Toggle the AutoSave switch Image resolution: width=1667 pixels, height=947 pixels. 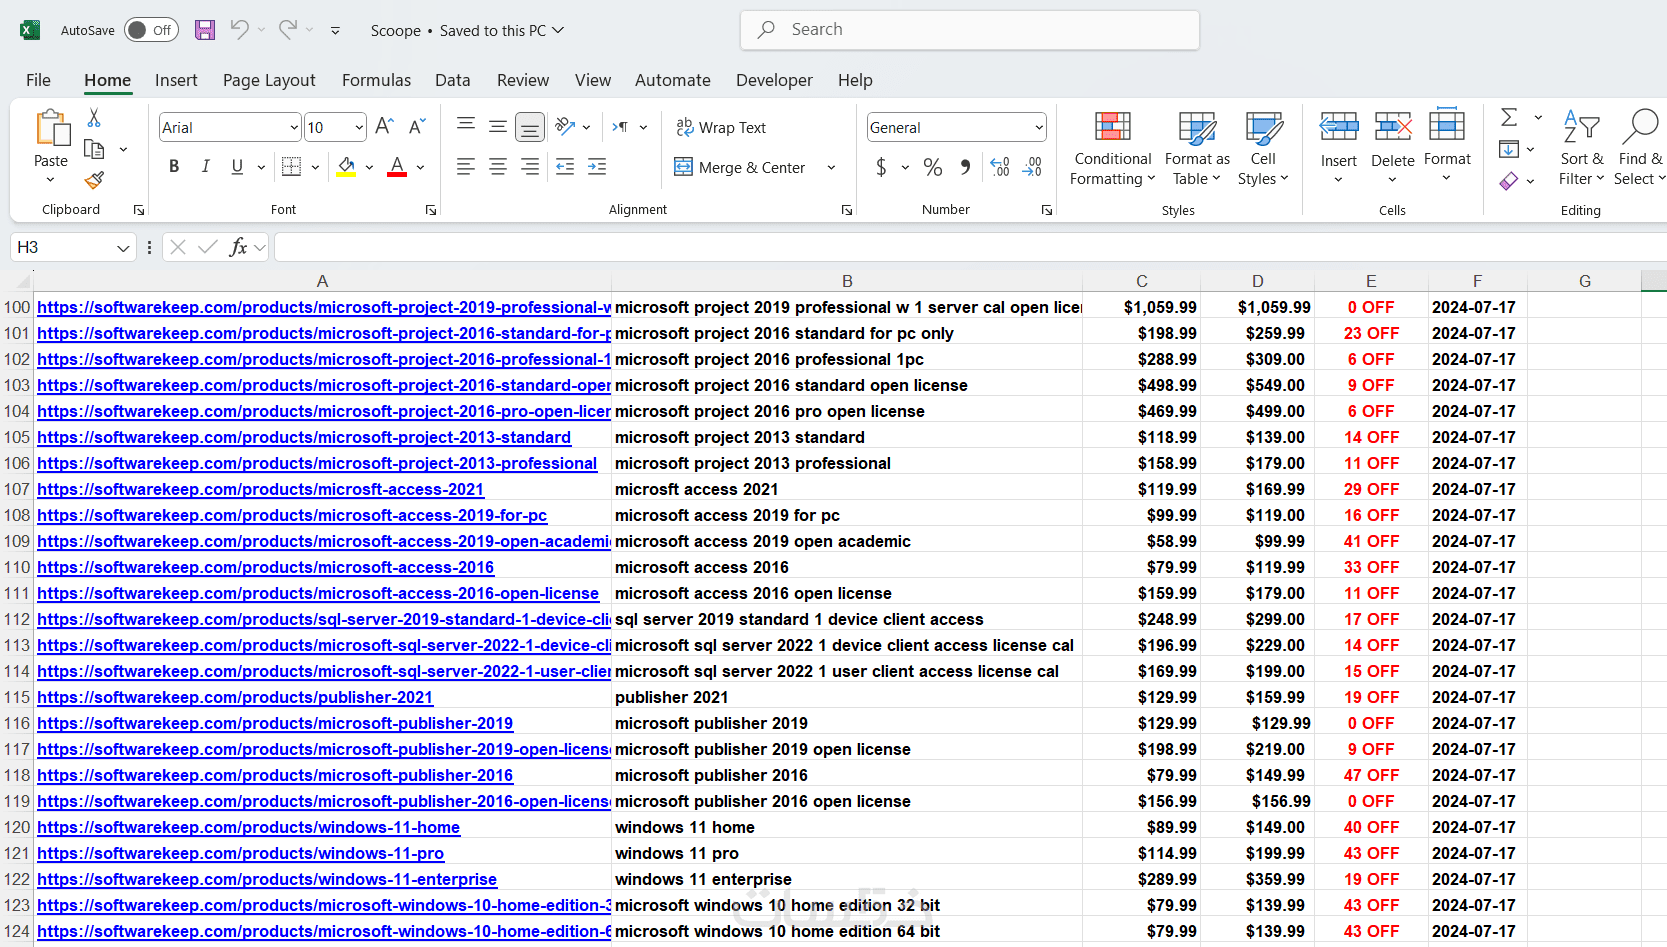pyautogui.click(x=151, y=30)
